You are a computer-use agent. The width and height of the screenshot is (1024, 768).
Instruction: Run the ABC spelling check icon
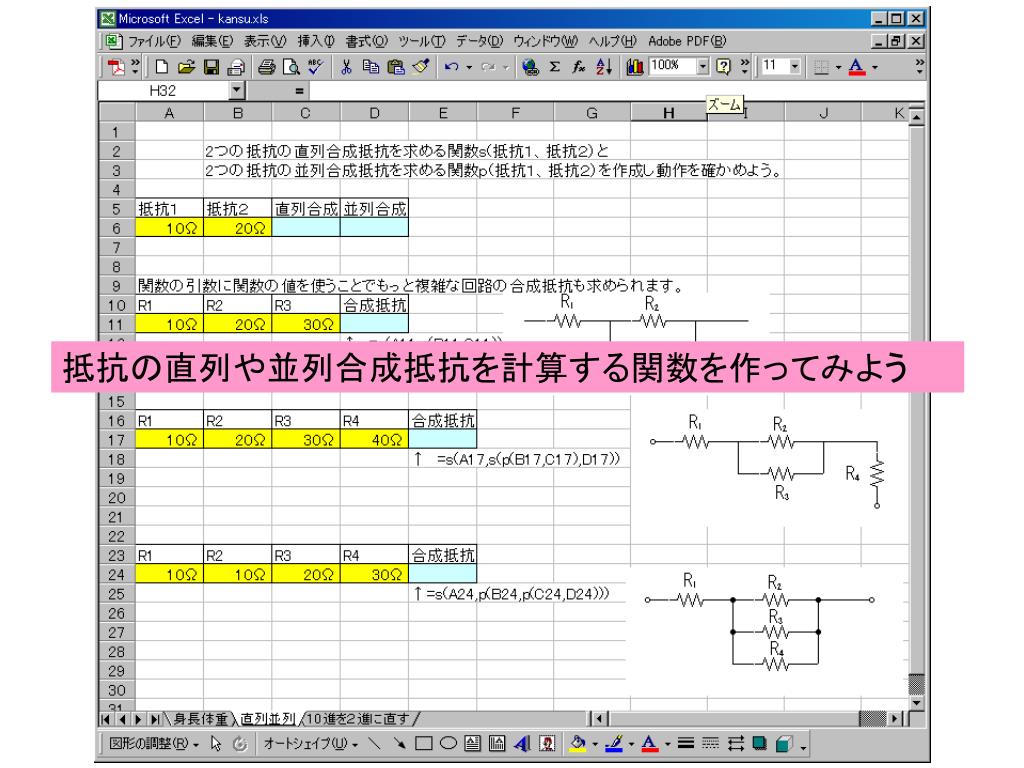pos(315,67)
